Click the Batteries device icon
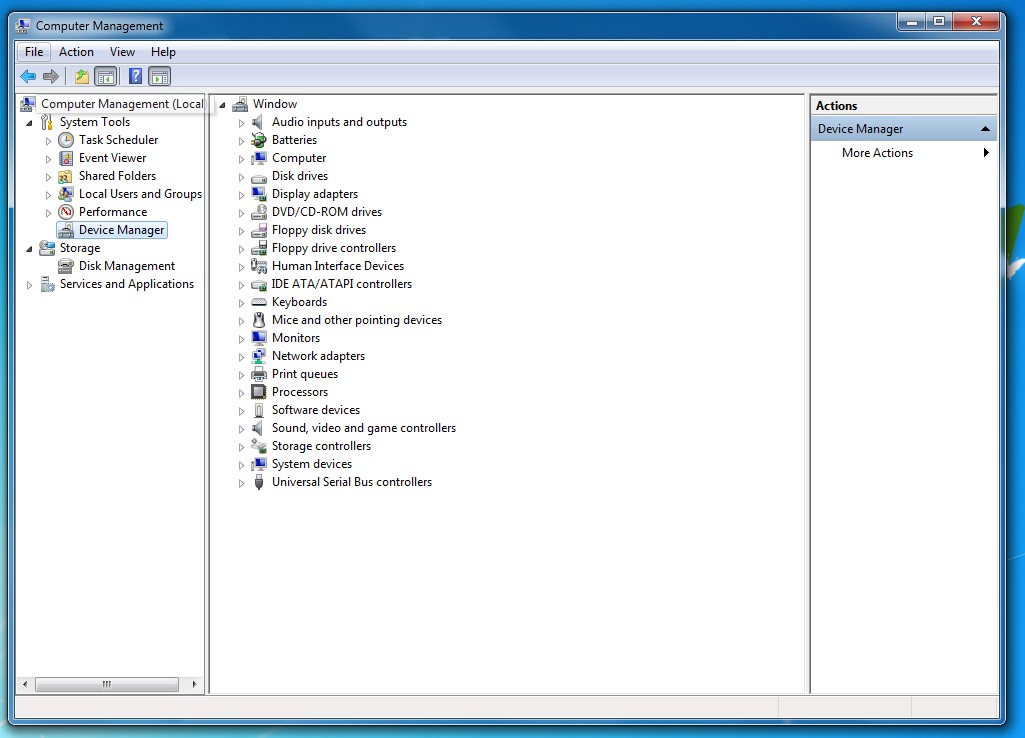Viewport: 1025px width, 738px height. [x=259, y=140]
